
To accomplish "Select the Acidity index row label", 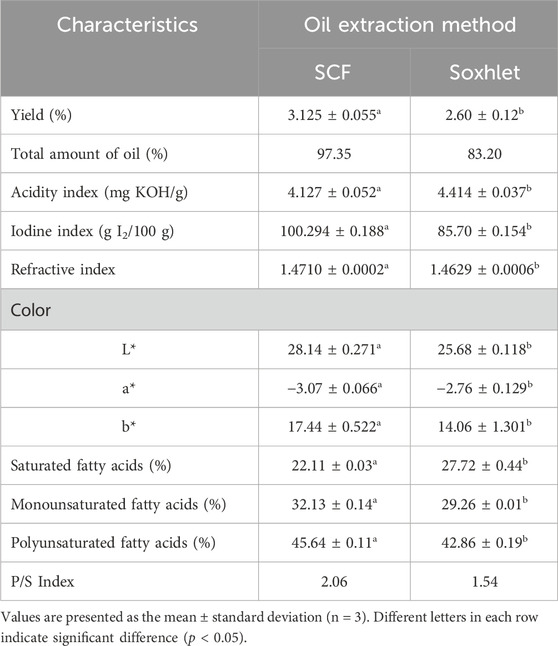I will (x=99, y=192).
